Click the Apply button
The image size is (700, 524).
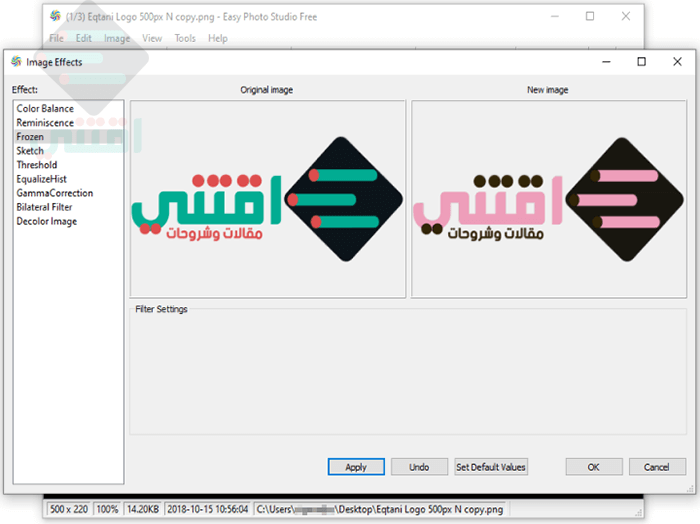tap(356, 467)
